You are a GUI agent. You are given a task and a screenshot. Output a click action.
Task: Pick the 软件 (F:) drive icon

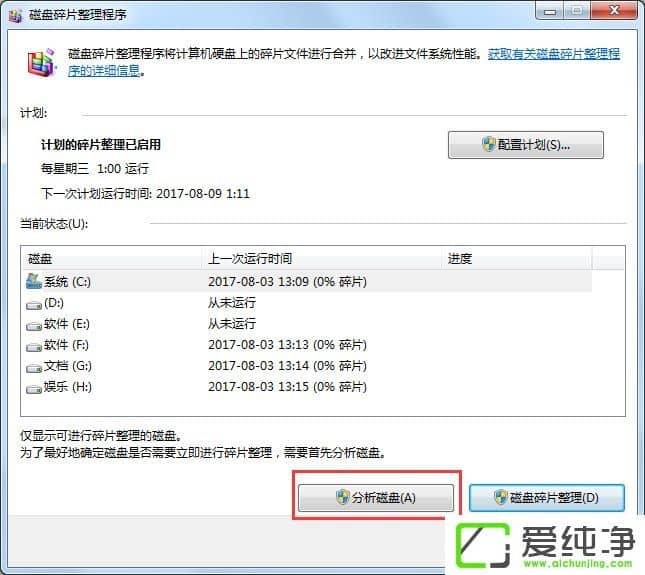(x=34, y=345)
